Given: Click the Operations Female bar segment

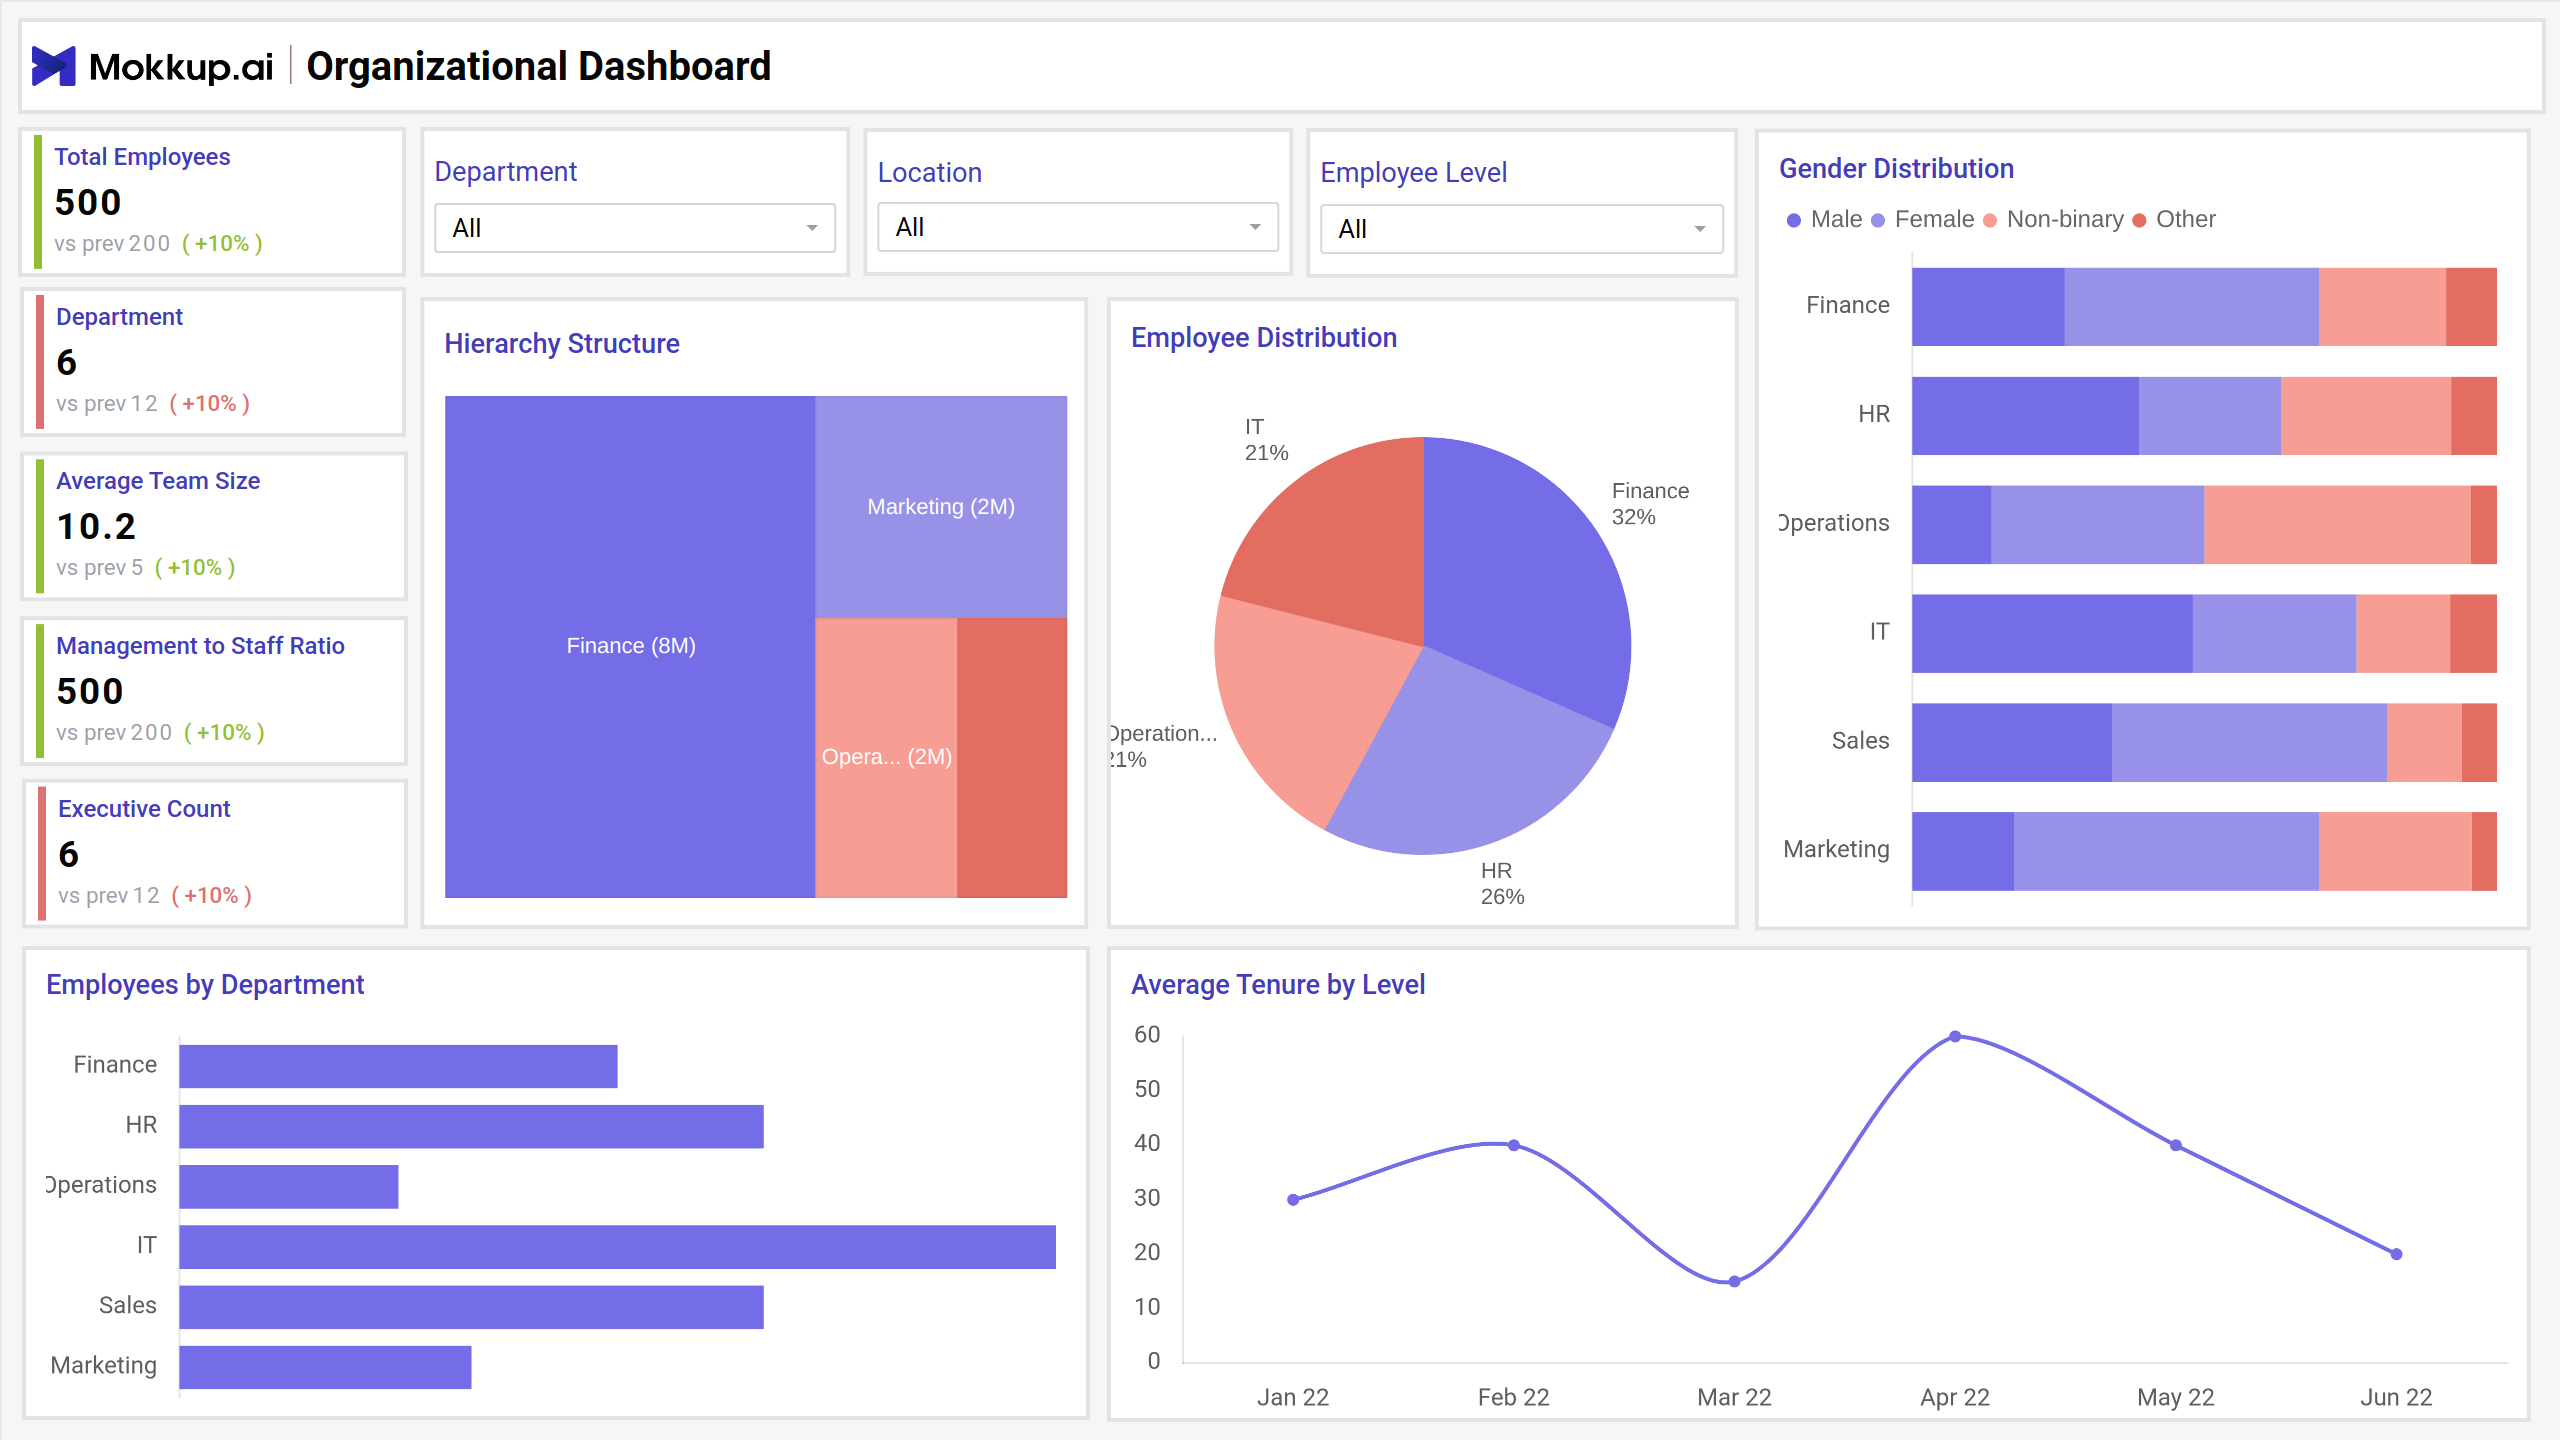Looking at the screenshot, I should click(2097, 524).
